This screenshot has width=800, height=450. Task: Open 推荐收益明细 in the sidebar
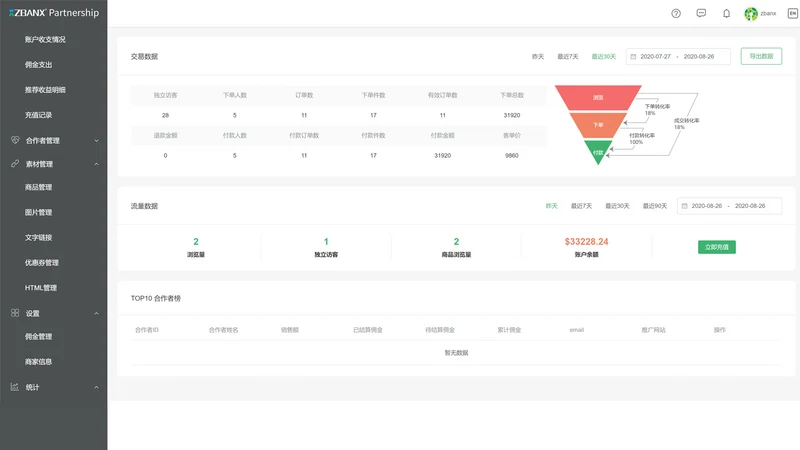45,90
